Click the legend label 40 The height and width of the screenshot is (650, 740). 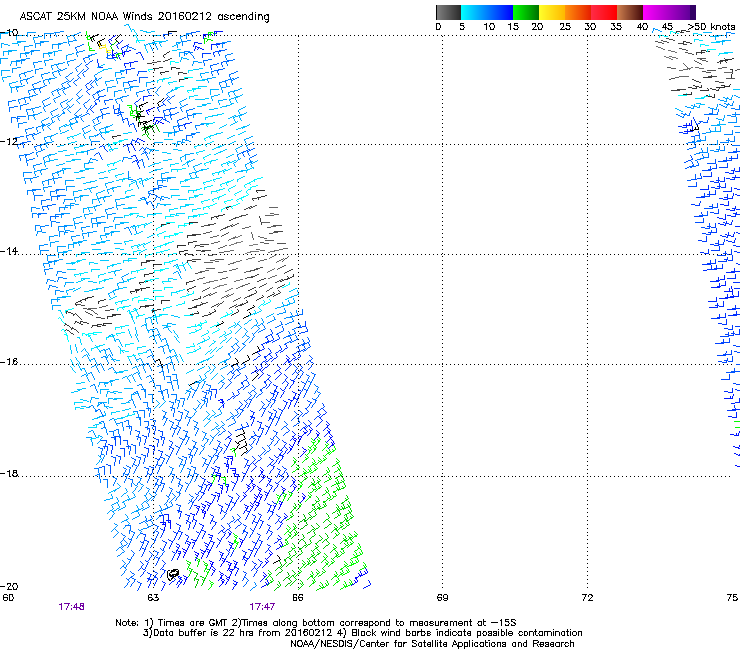642,27
